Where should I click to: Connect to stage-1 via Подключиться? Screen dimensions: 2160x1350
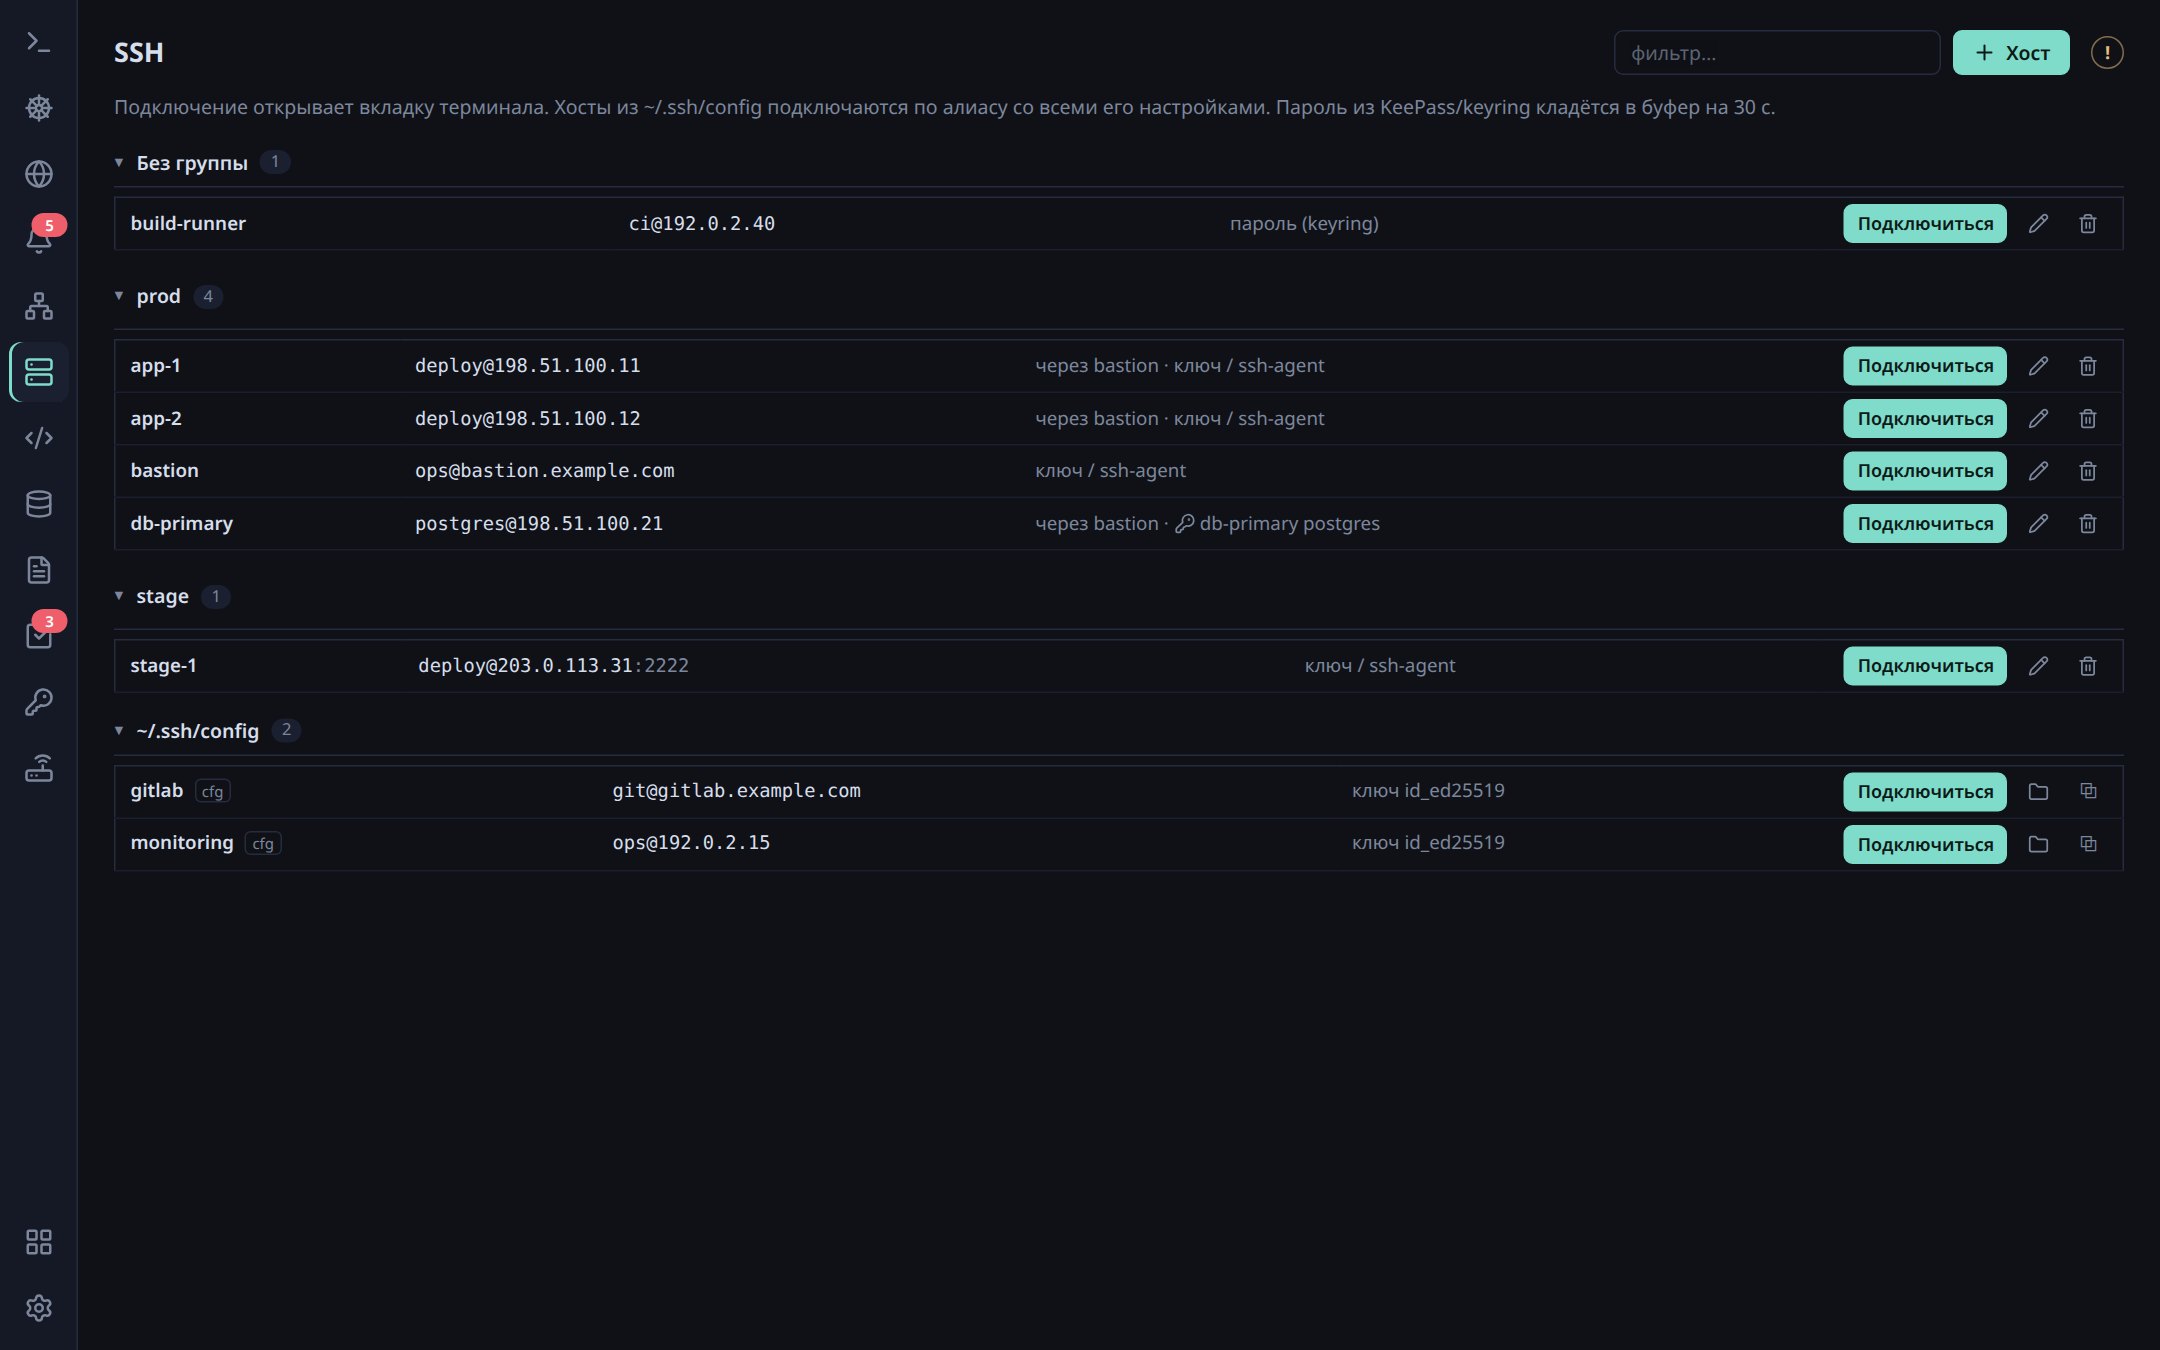1925,666
